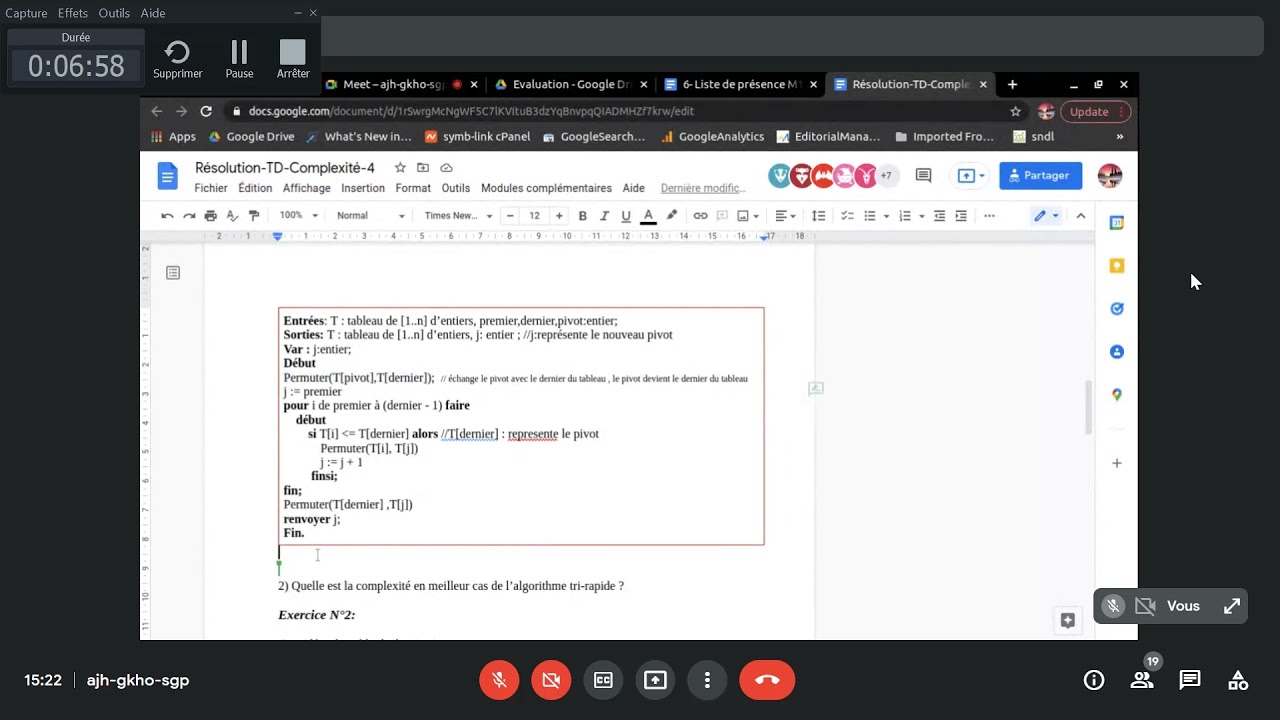
Task: Click the Partager button
Action: click(1040, 175)
